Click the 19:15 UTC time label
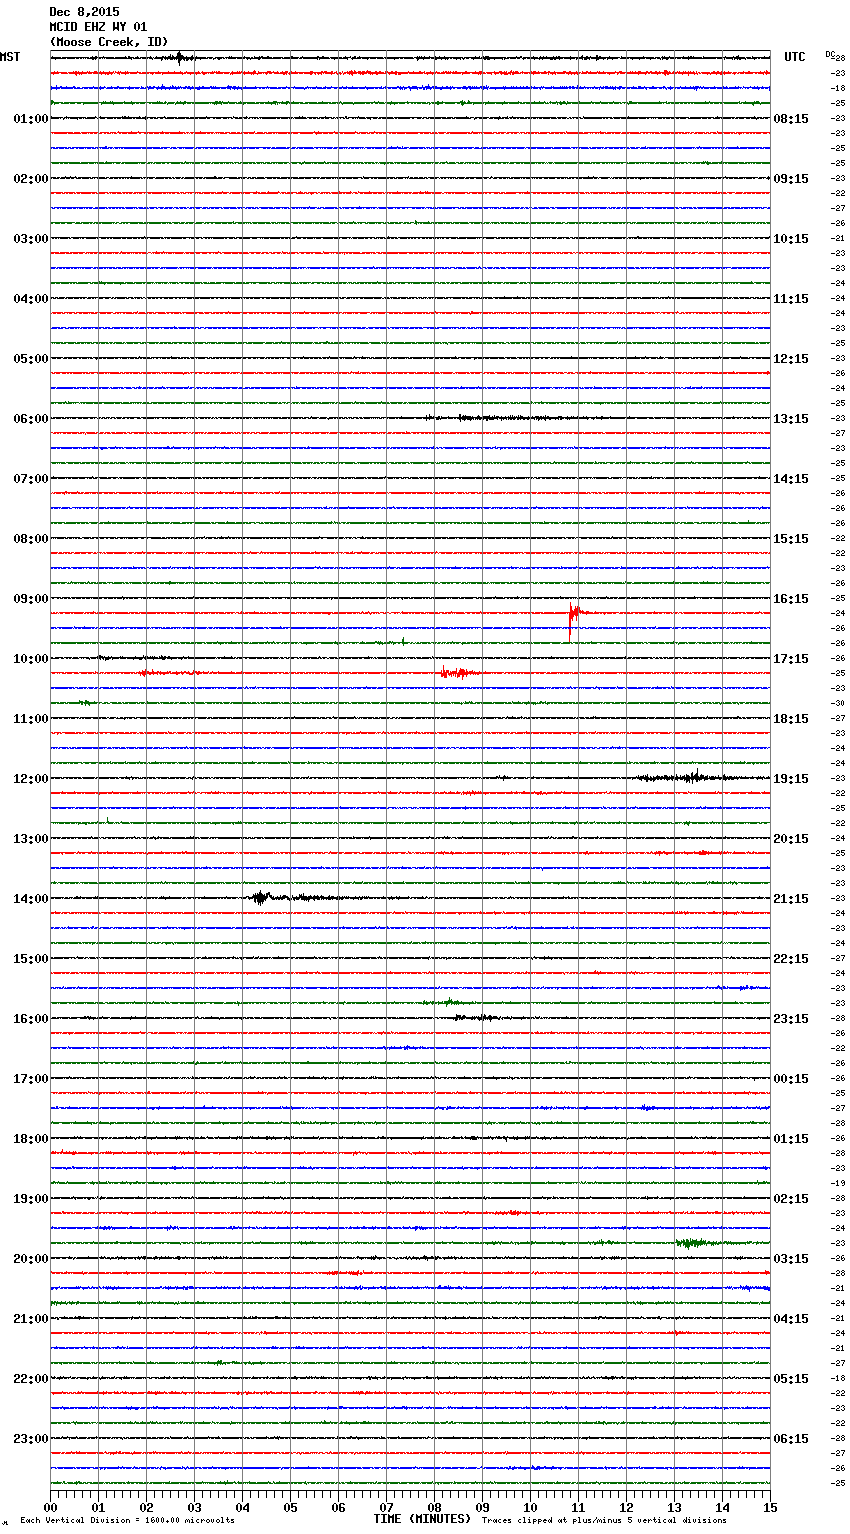 (x=791, y=779)
